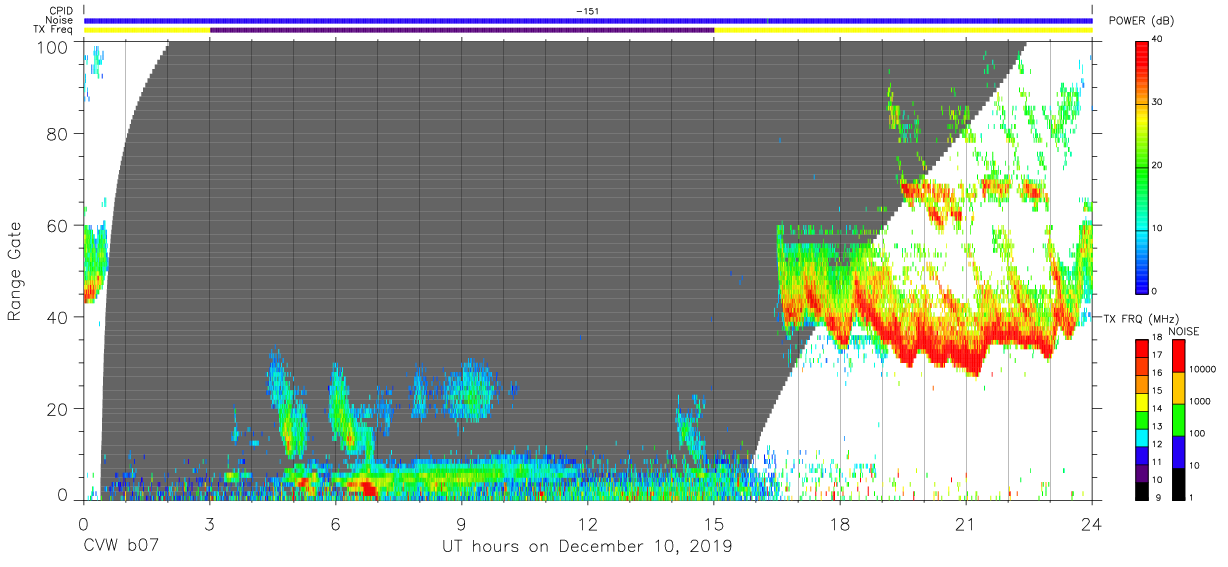Click the TX FRQ (MHz) color scale
The height and width of the screenshot is (567, 1228).
(x=1142, y=418)
